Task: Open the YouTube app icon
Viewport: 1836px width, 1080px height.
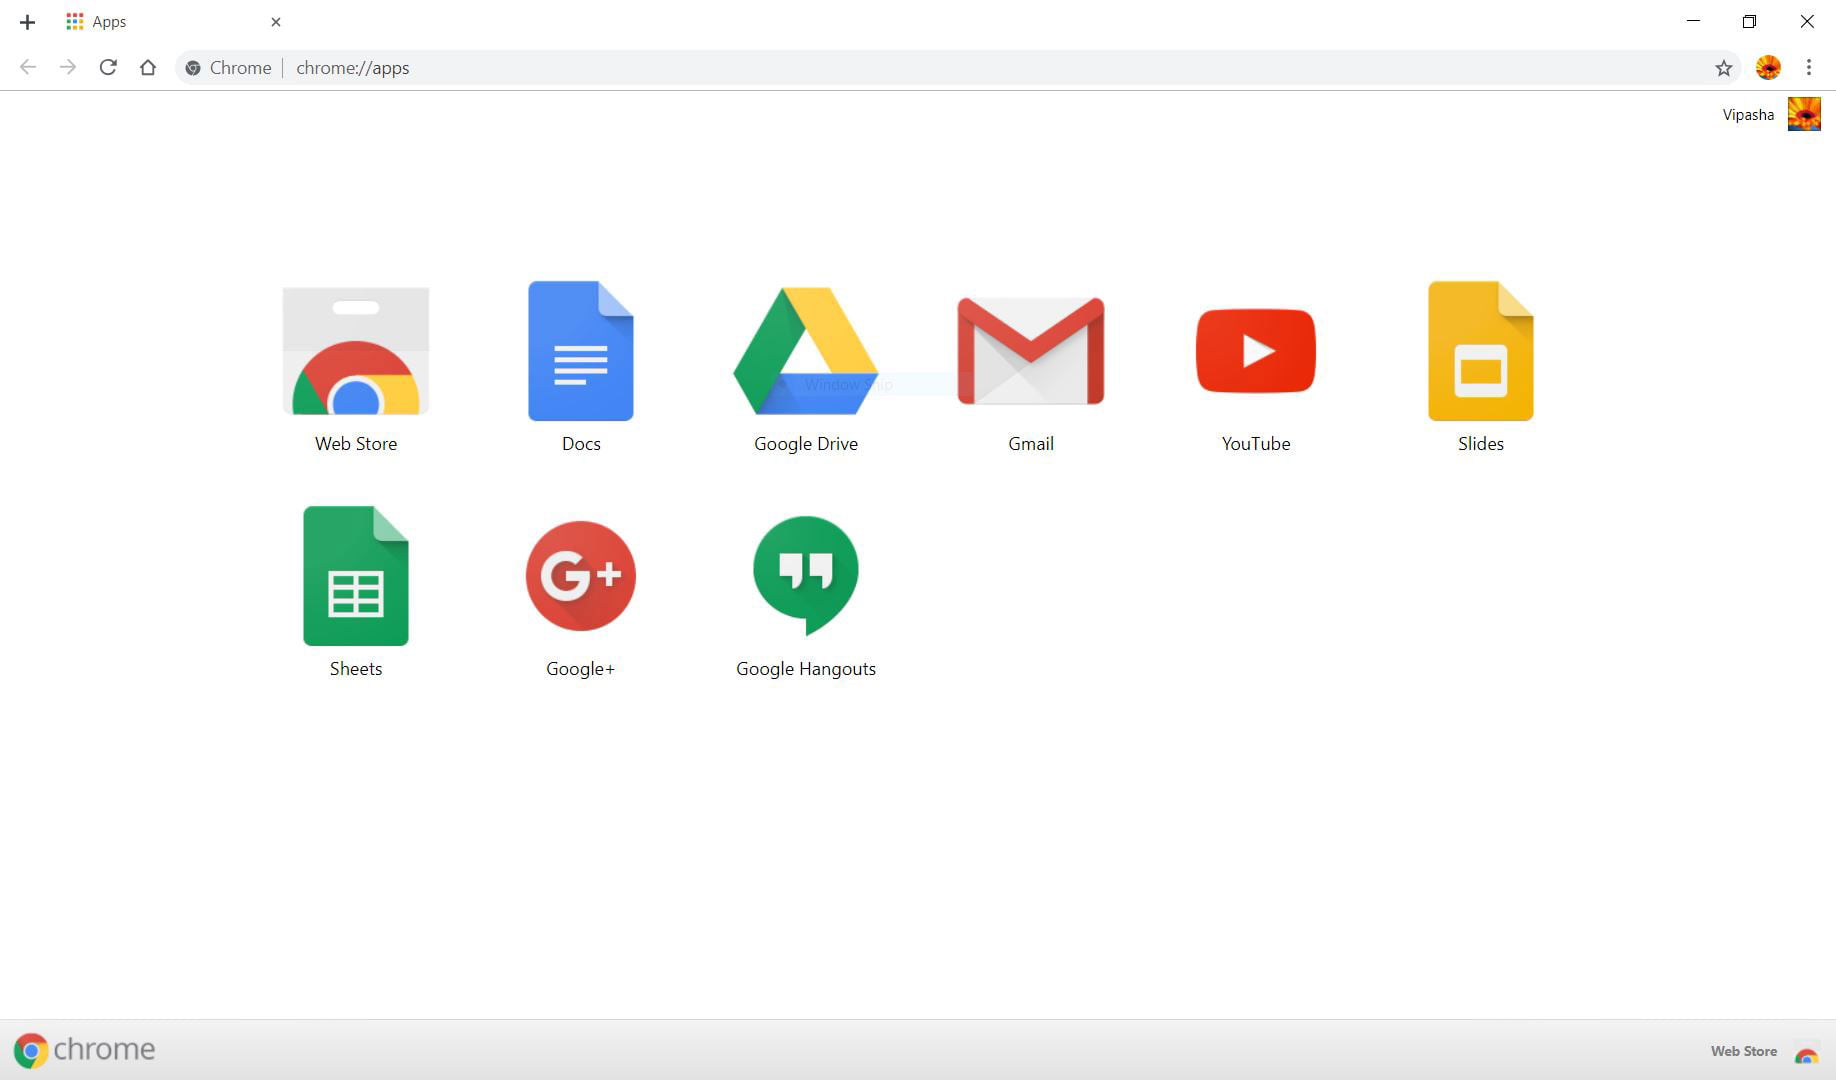Action: point(1256,351)
